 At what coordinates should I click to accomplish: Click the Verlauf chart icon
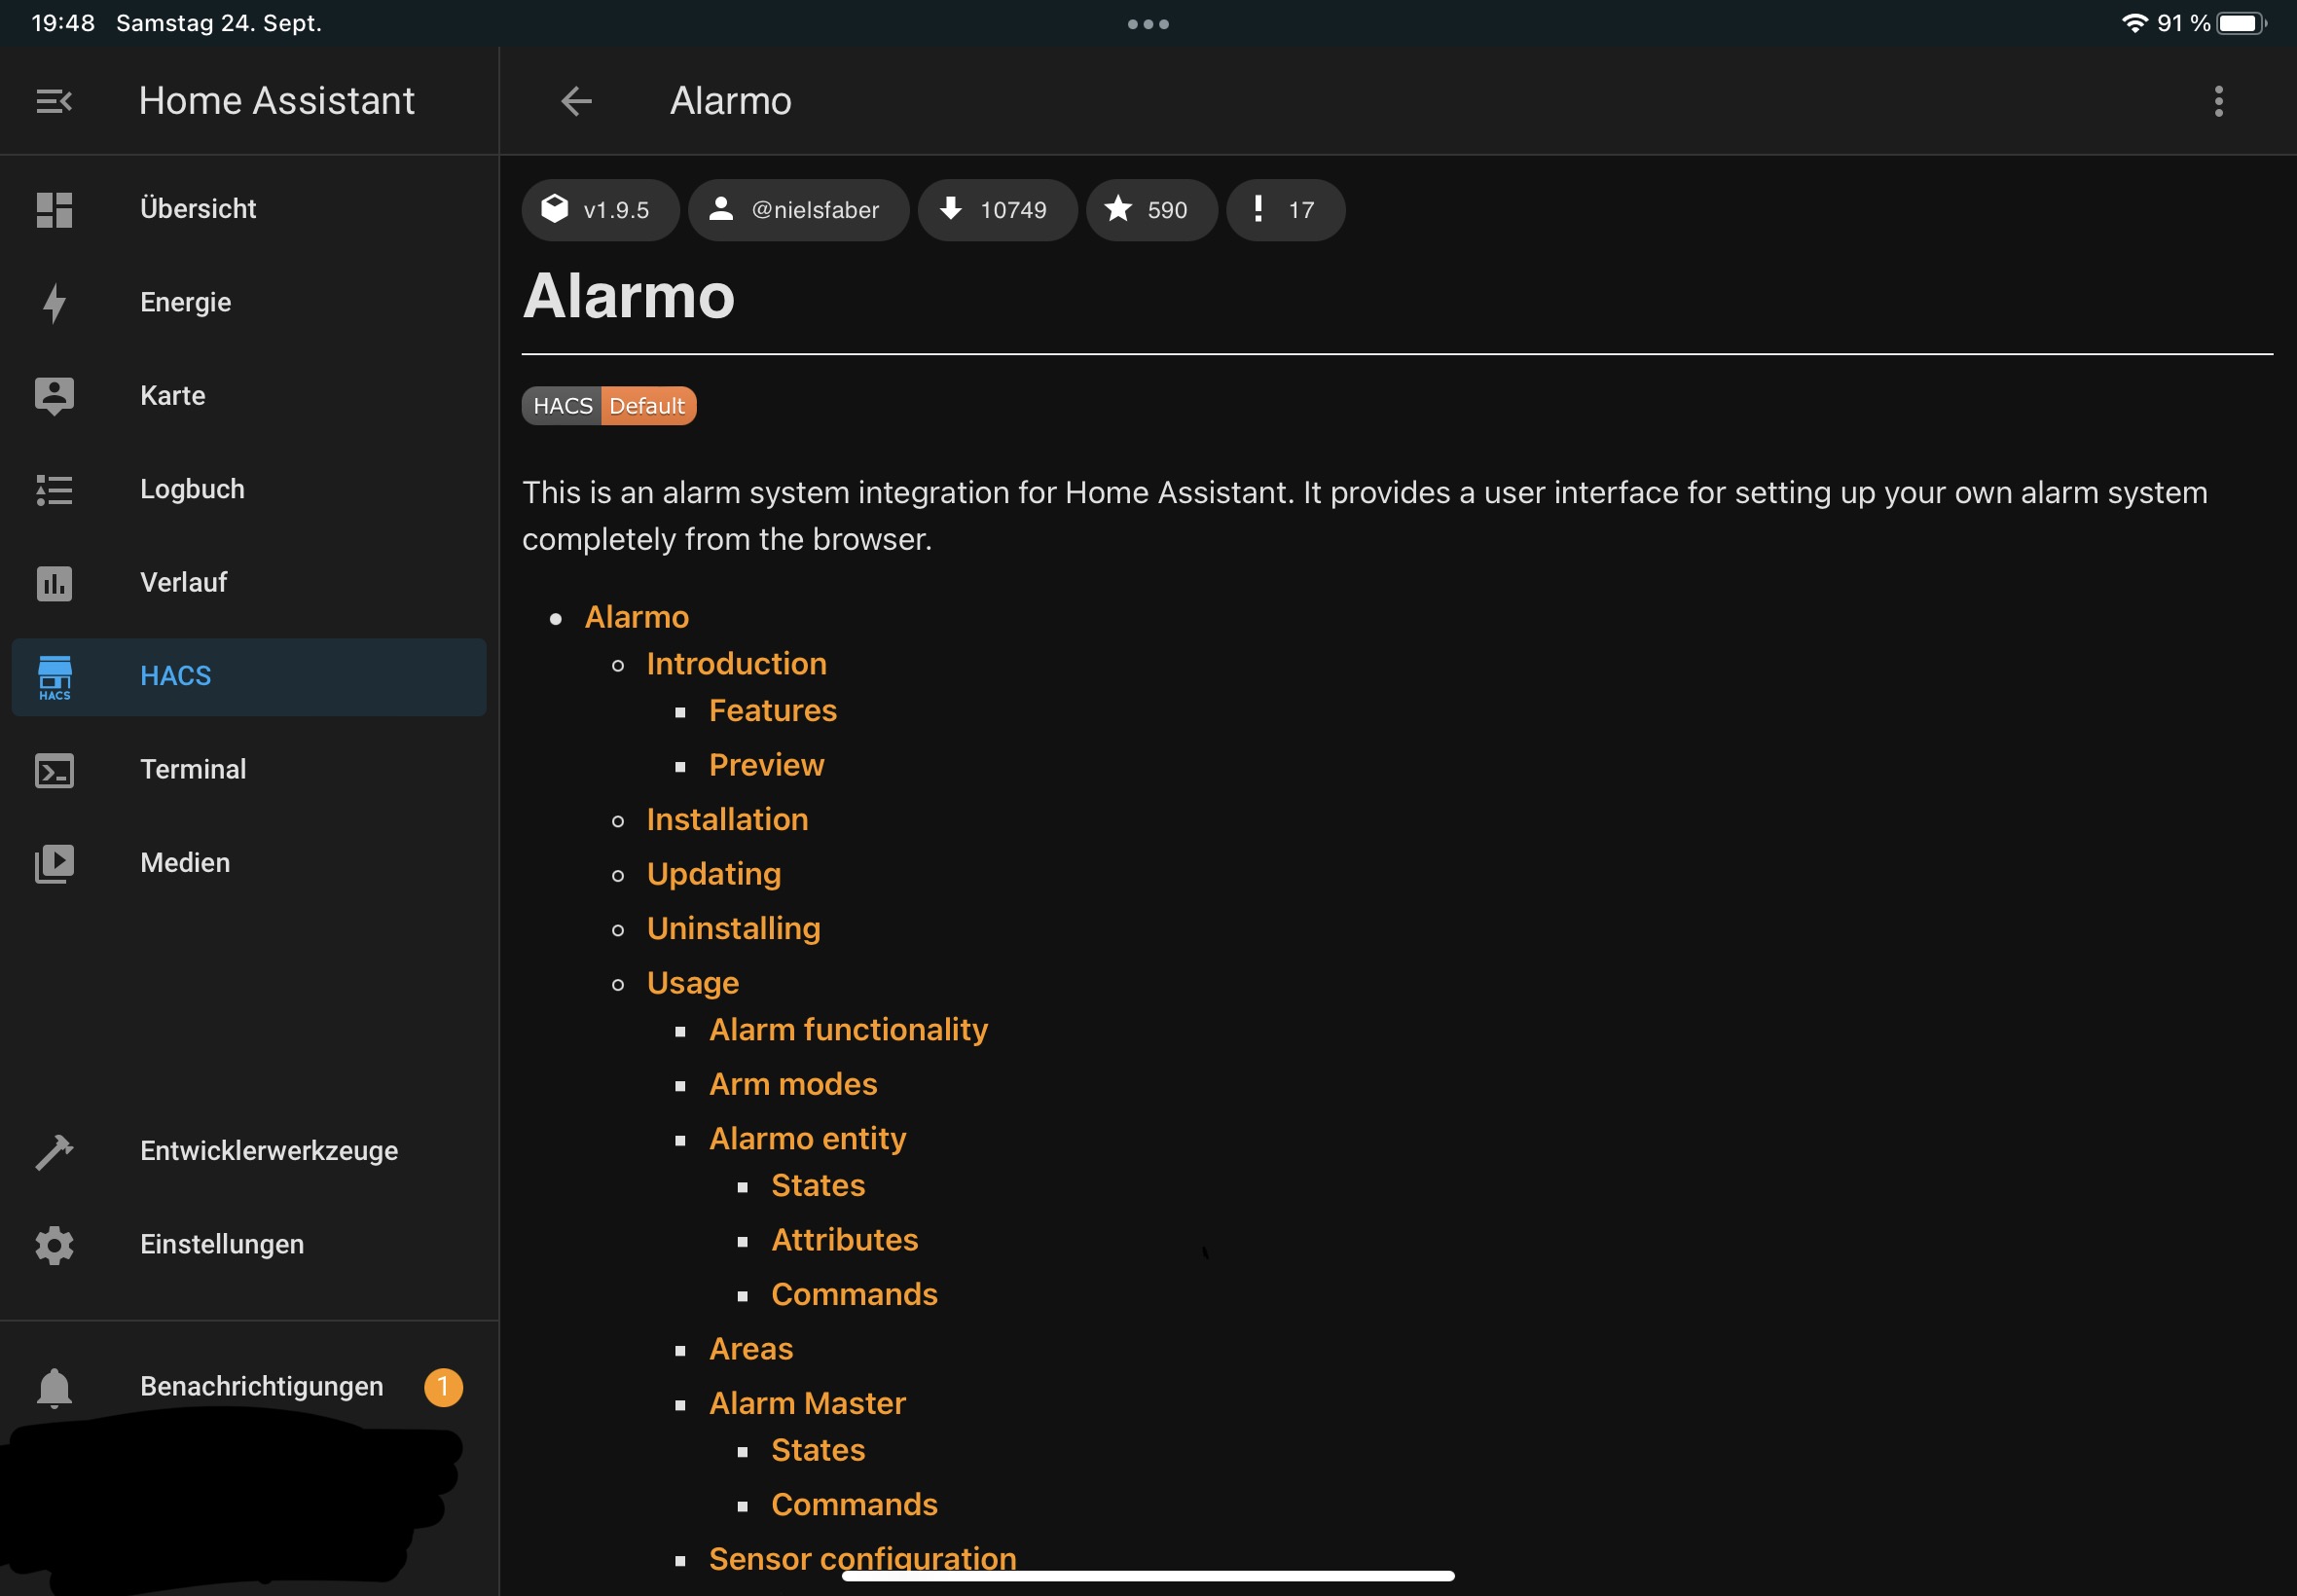(54, 583)
